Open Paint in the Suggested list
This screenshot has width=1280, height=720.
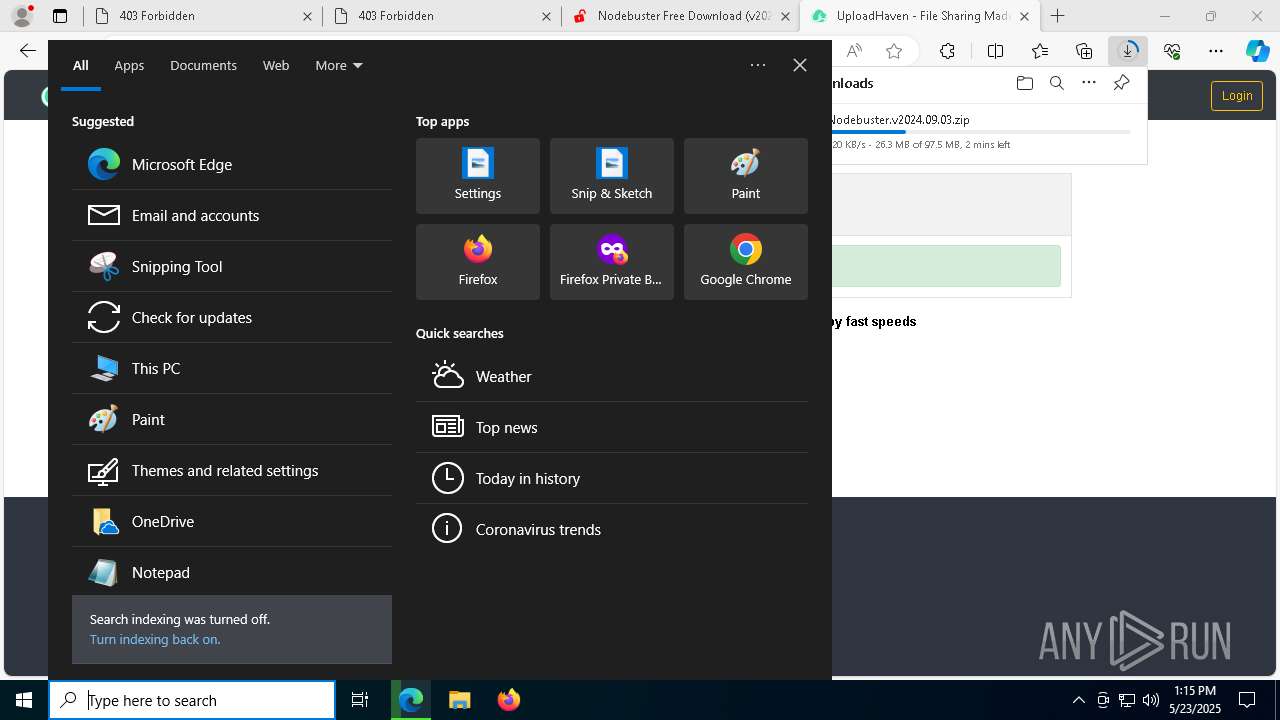click(x=231, y=419)
